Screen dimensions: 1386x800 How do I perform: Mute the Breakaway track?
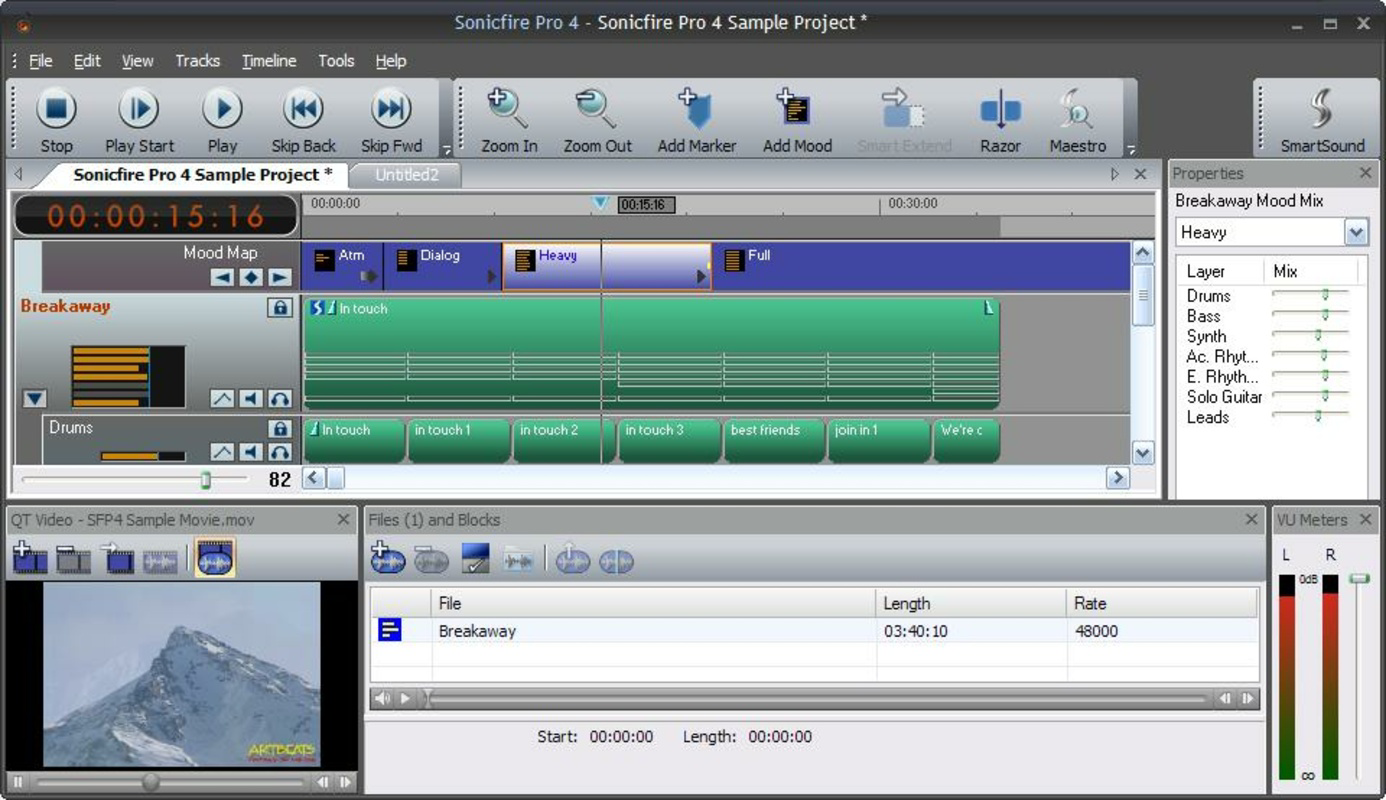249,398
